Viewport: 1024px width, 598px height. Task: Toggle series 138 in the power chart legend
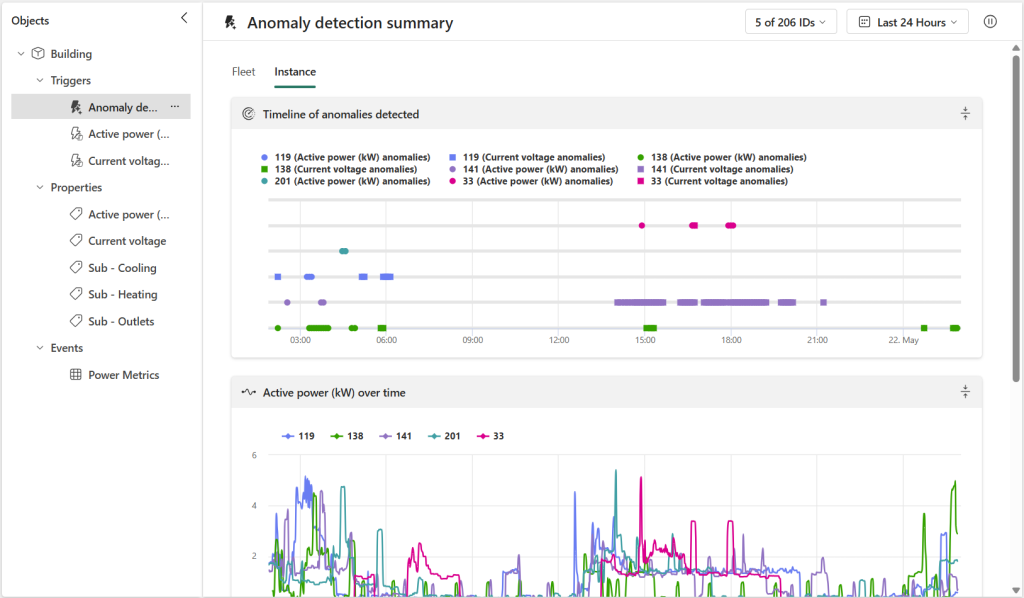[x=347, y=436]
